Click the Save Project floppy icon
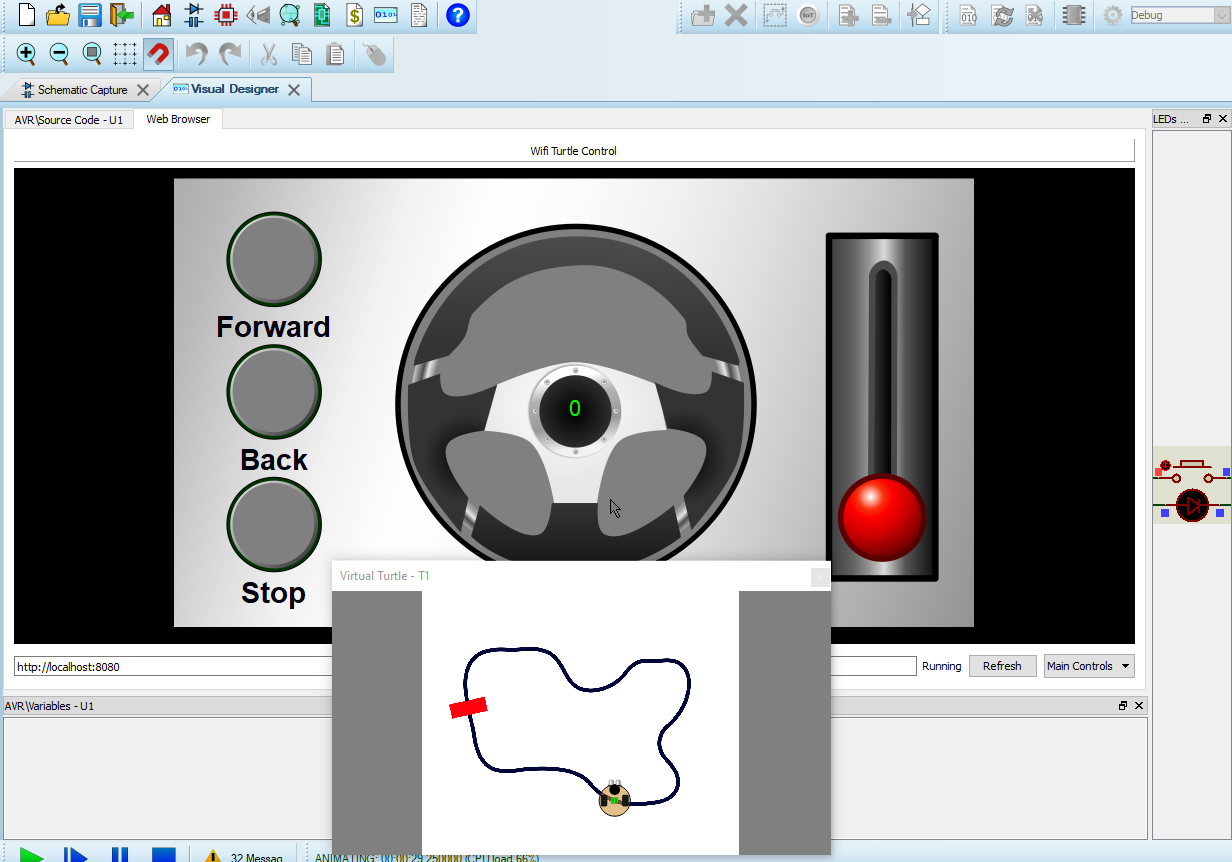The image size is (1232, 862). [x=90, y=15]
